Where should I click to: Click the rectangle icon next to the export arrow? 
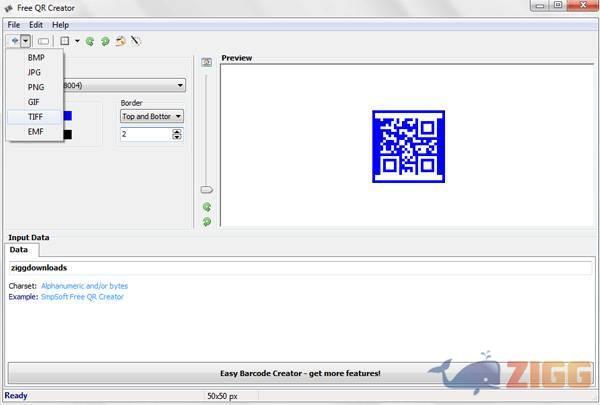pos(43,41)
